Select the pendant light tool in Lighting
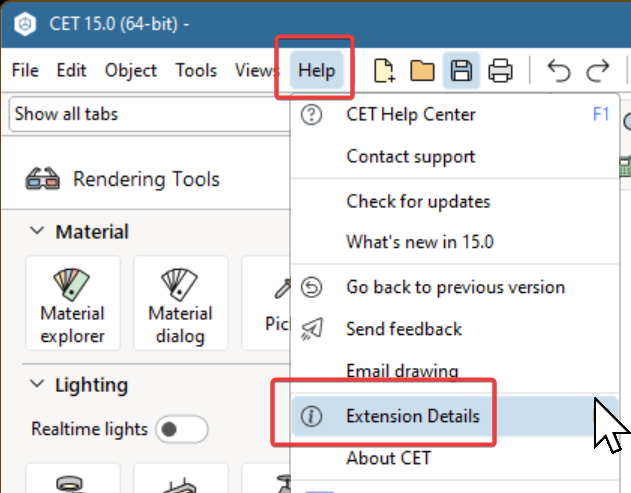 tap(181, 479)
